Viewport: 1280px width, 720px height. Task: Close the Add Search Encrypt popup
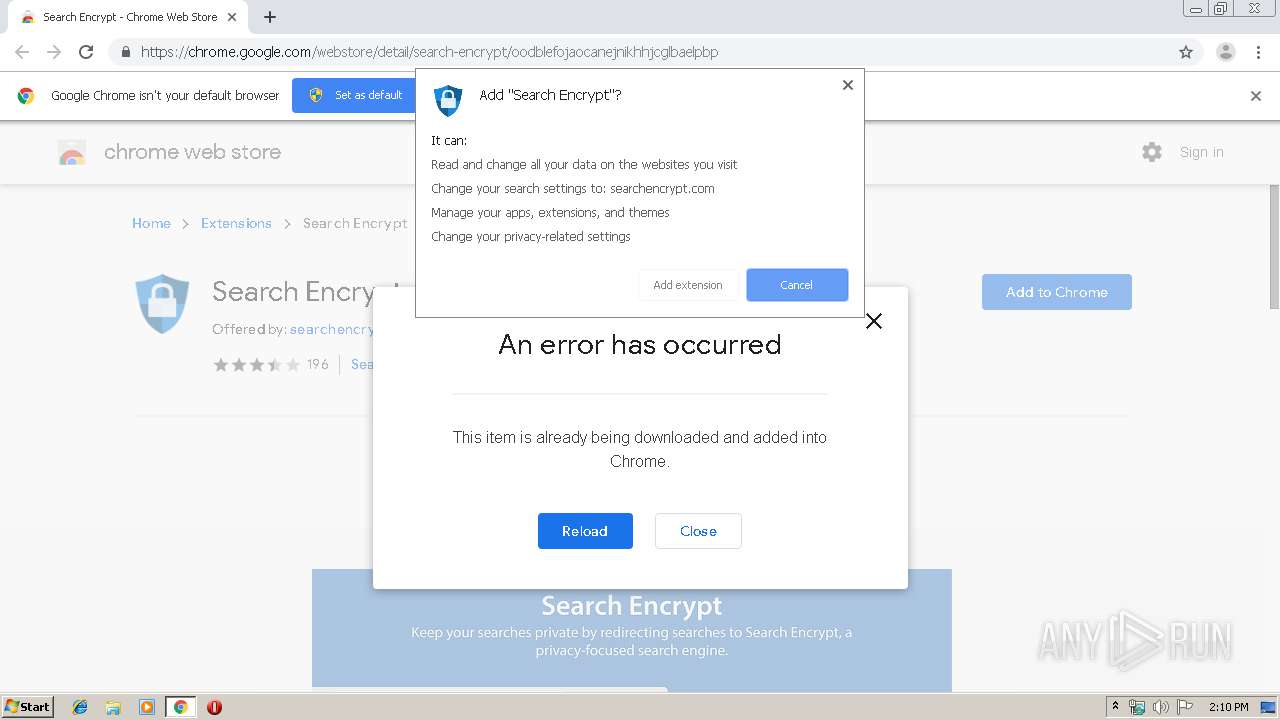pos(848,85)
